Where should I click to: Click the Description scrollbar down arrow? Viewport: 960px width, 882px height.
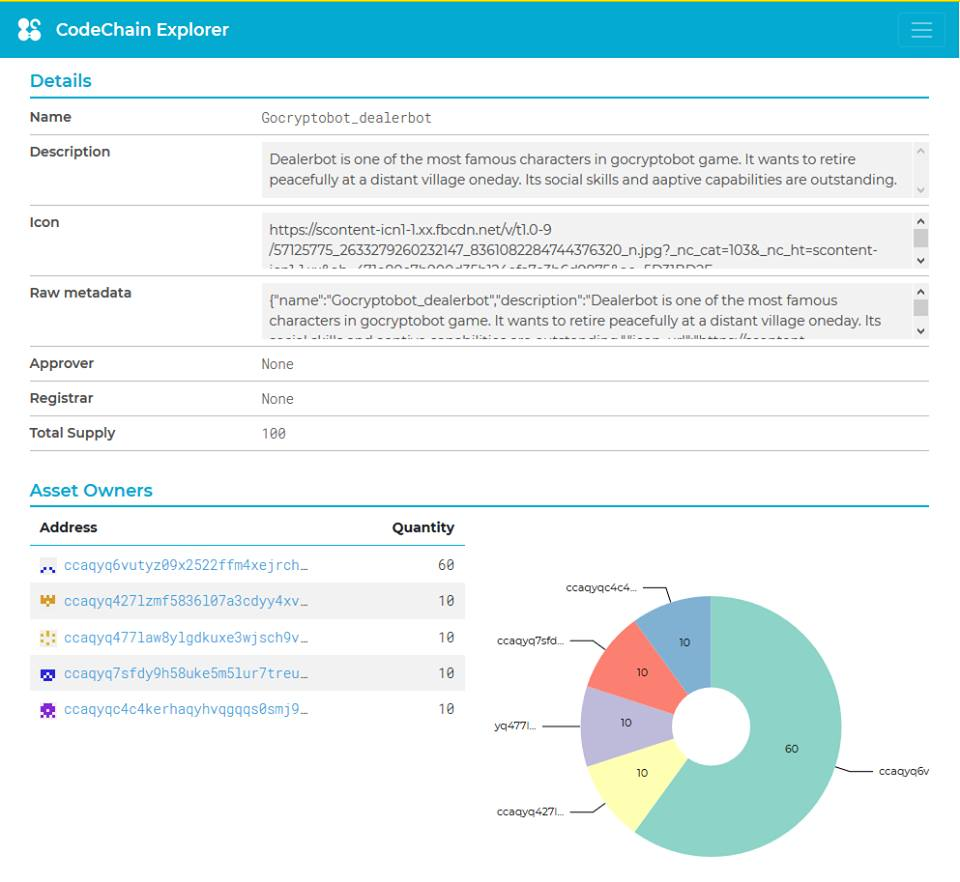pyautogui.click(x=920, y=190)
